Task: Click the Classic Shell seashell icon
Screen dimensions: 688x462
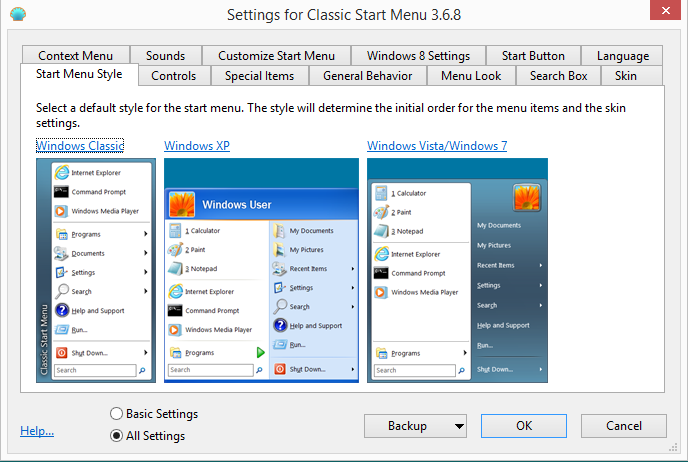Action: coord(18,14)
